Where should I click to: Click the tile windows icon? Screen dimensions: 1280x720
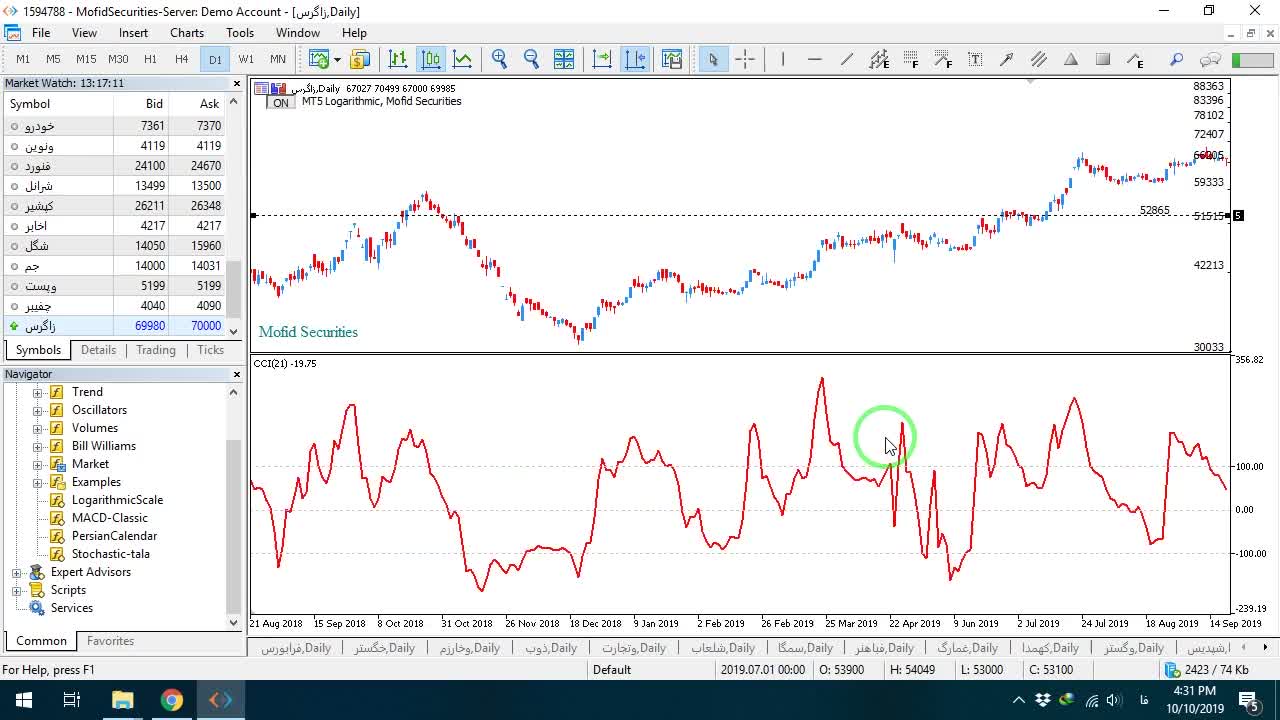(564, 59)
